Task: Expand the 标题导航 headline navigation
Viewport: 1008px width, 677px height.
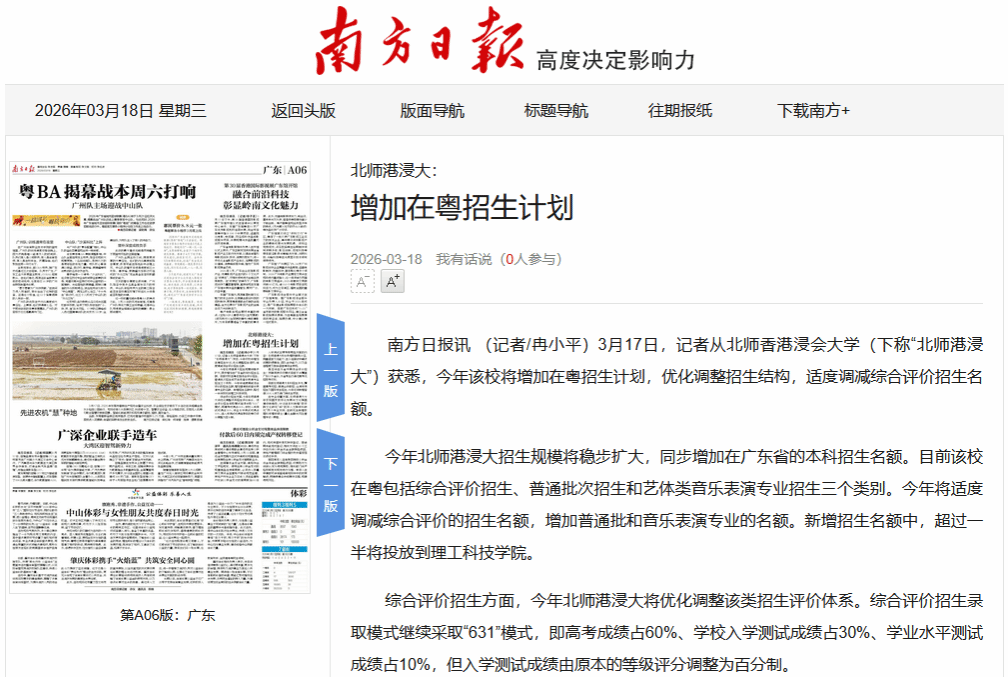Action: [x=556, y=111]
